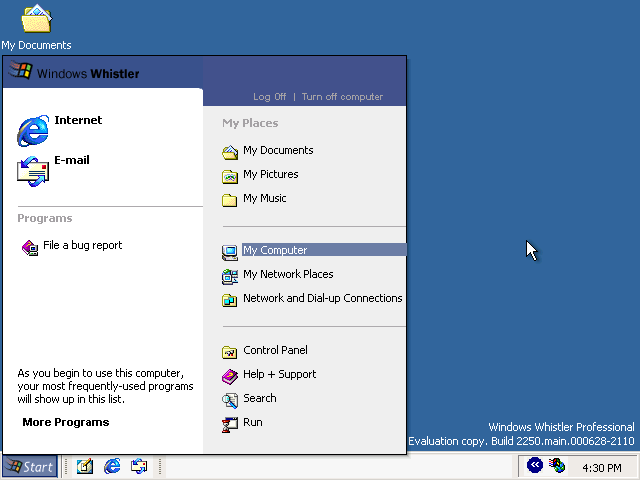Expand More Programs
The width and height of the screenshot is (640, 480).
(66, 422)
